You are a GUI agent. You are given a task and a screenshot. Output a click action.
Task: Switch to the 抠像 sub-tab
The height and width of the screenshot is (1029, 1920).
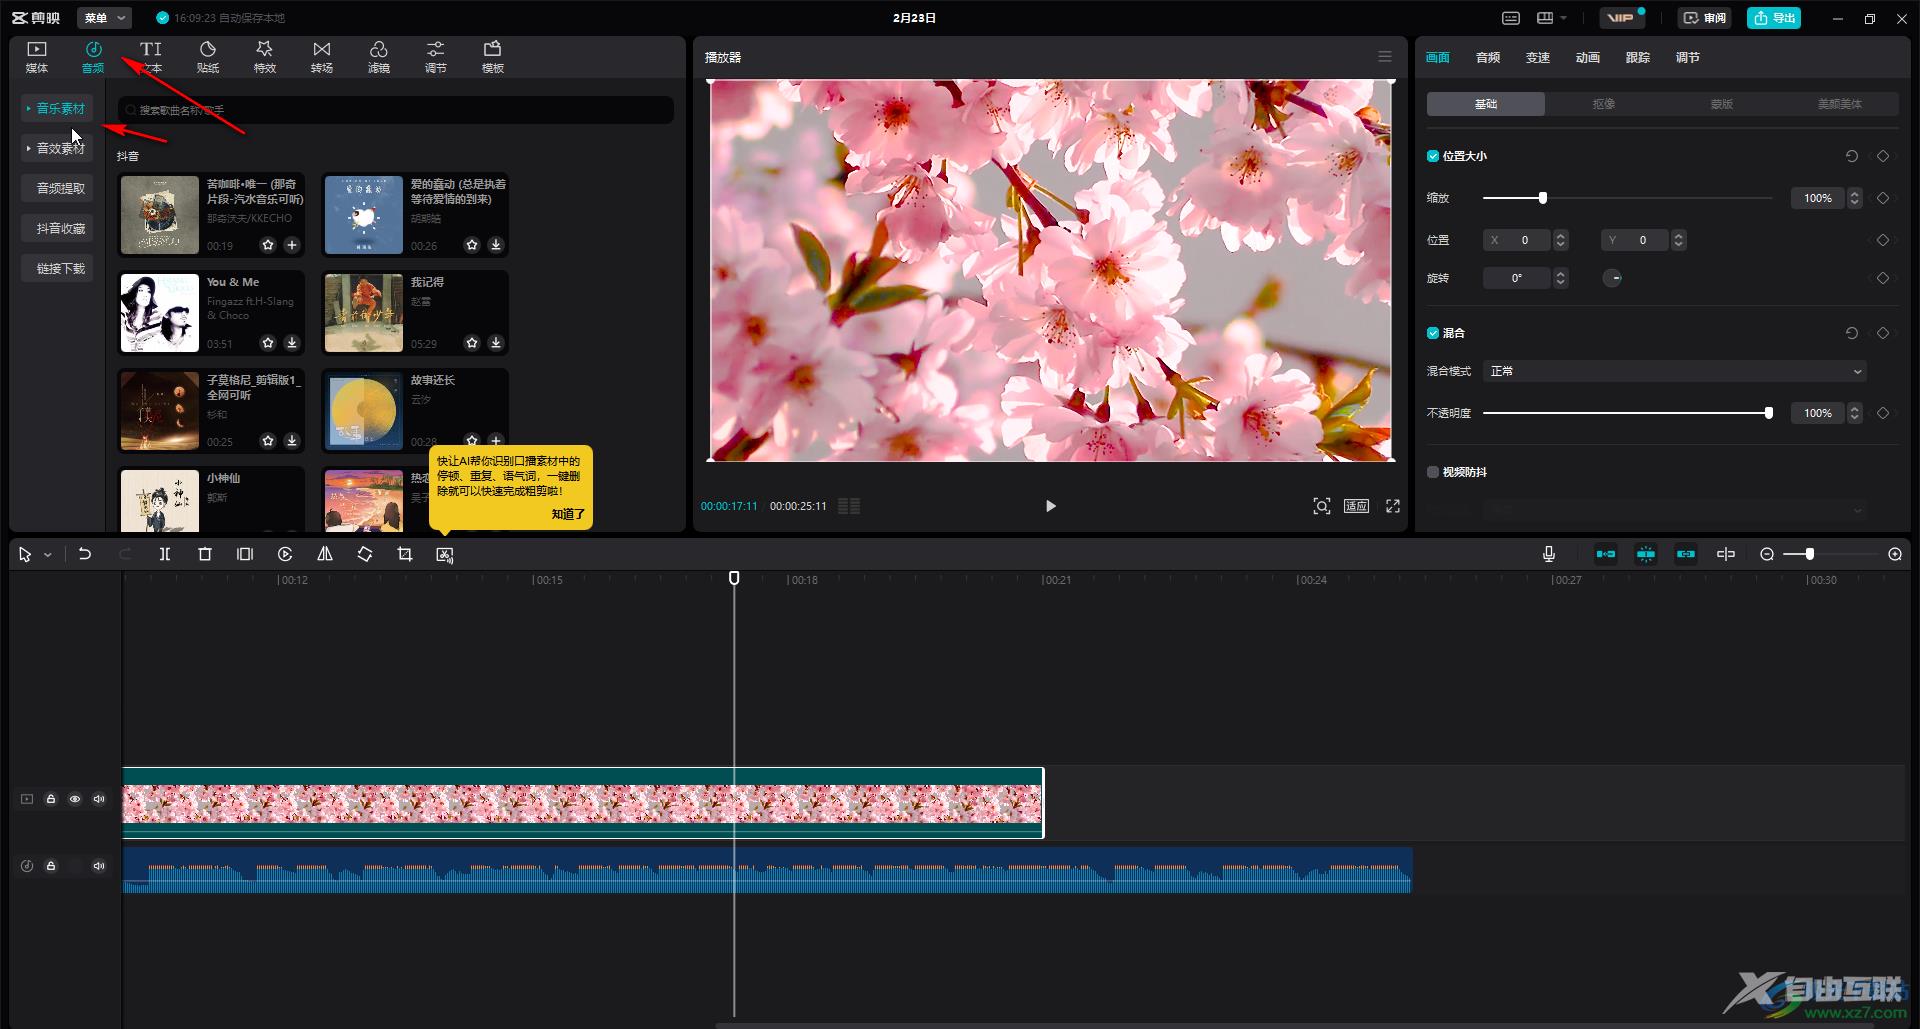pyautogui.click(x=1604, y=104)
